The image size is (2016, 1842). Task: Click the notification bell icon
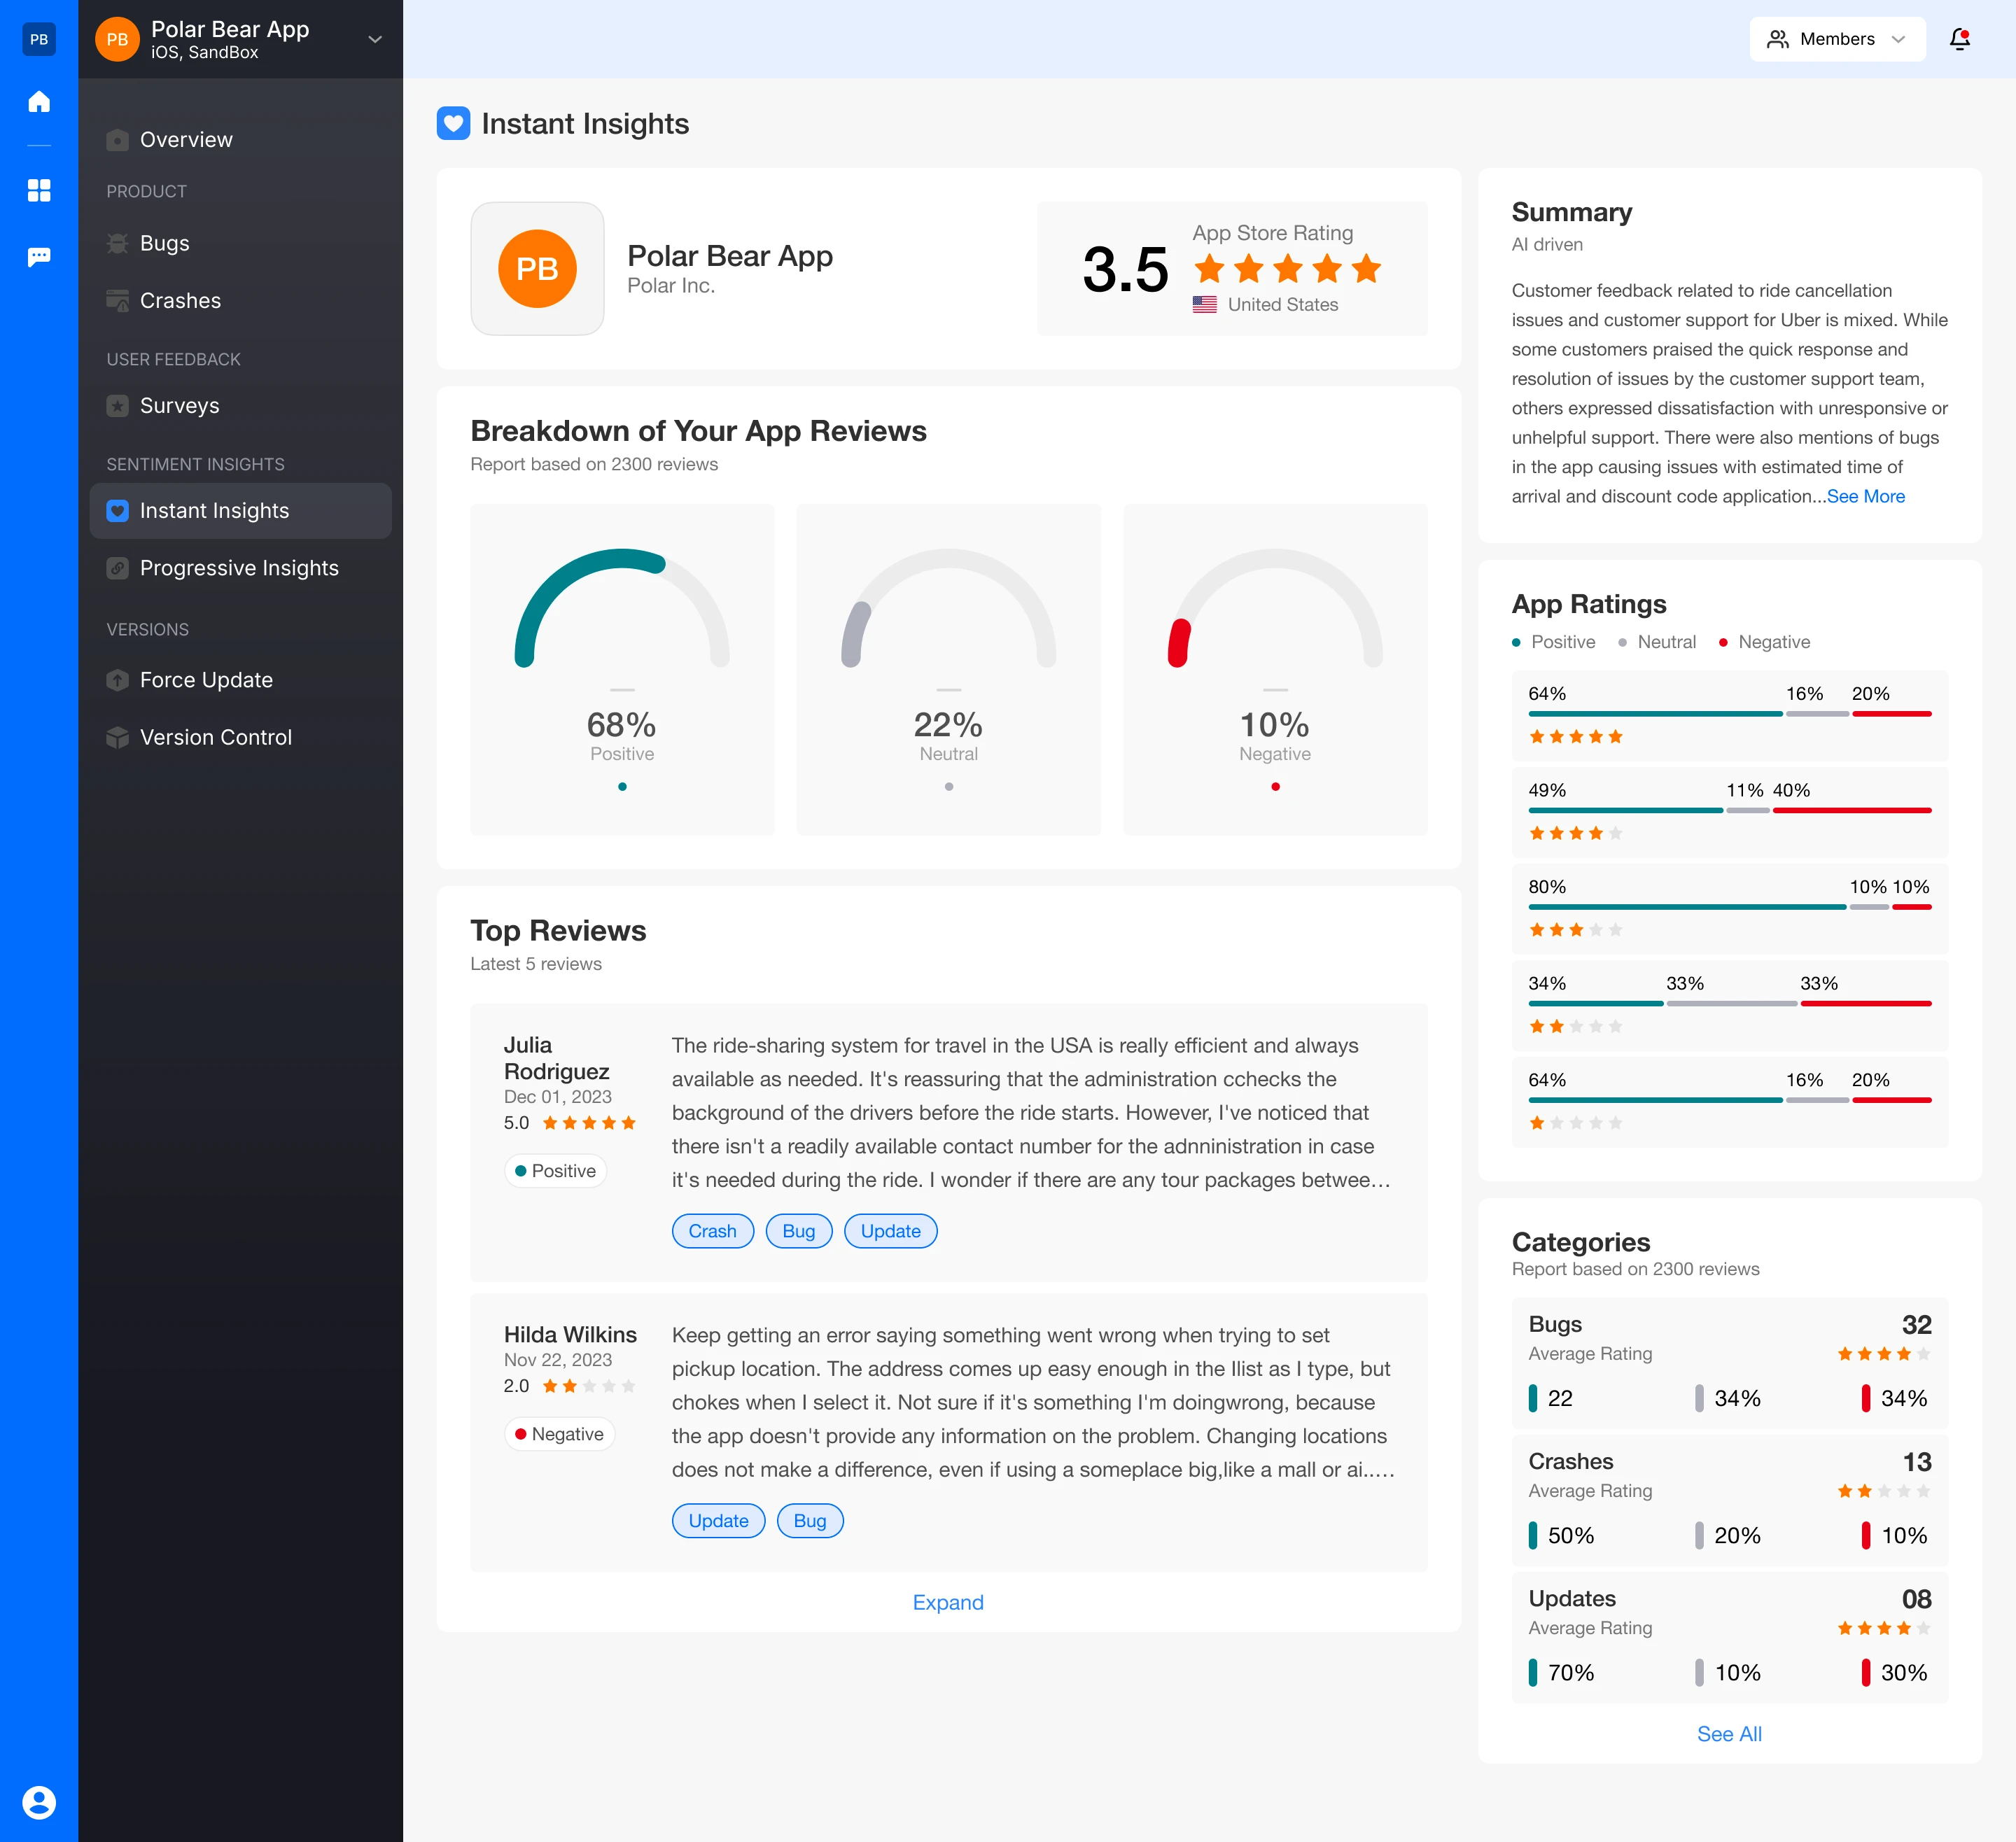(x=1959, y=39)
